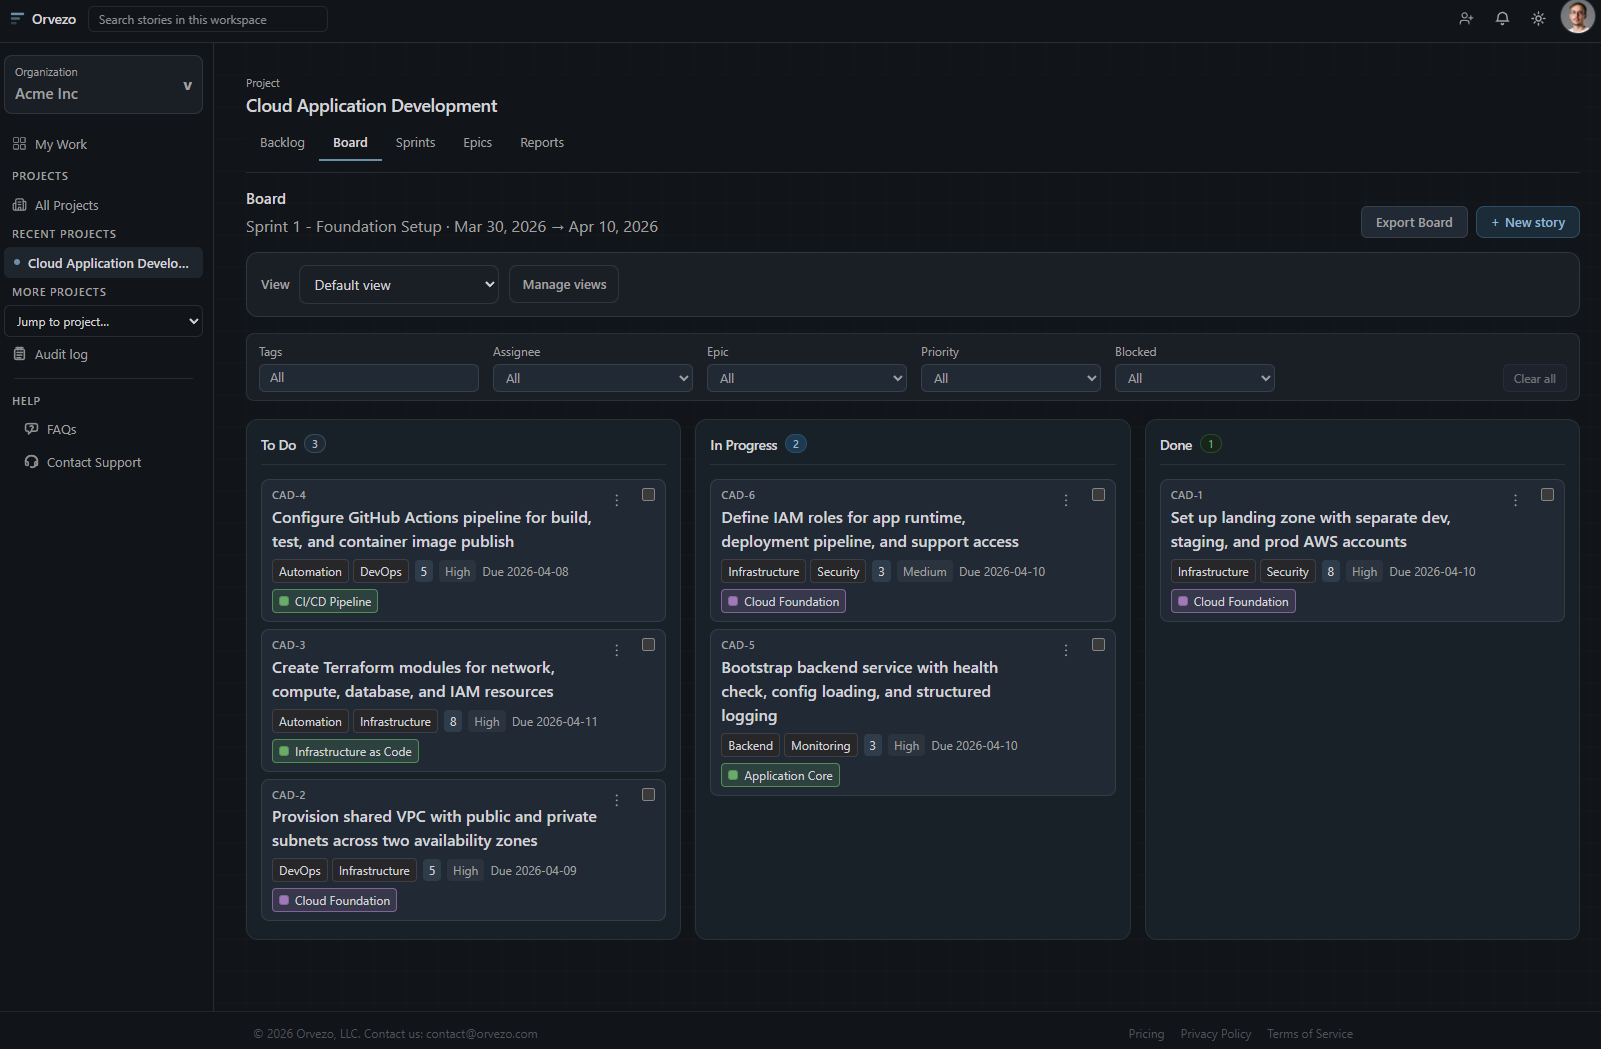Open the Default view selector
The image size is (1601, 1049).
[x=398, y=284]
